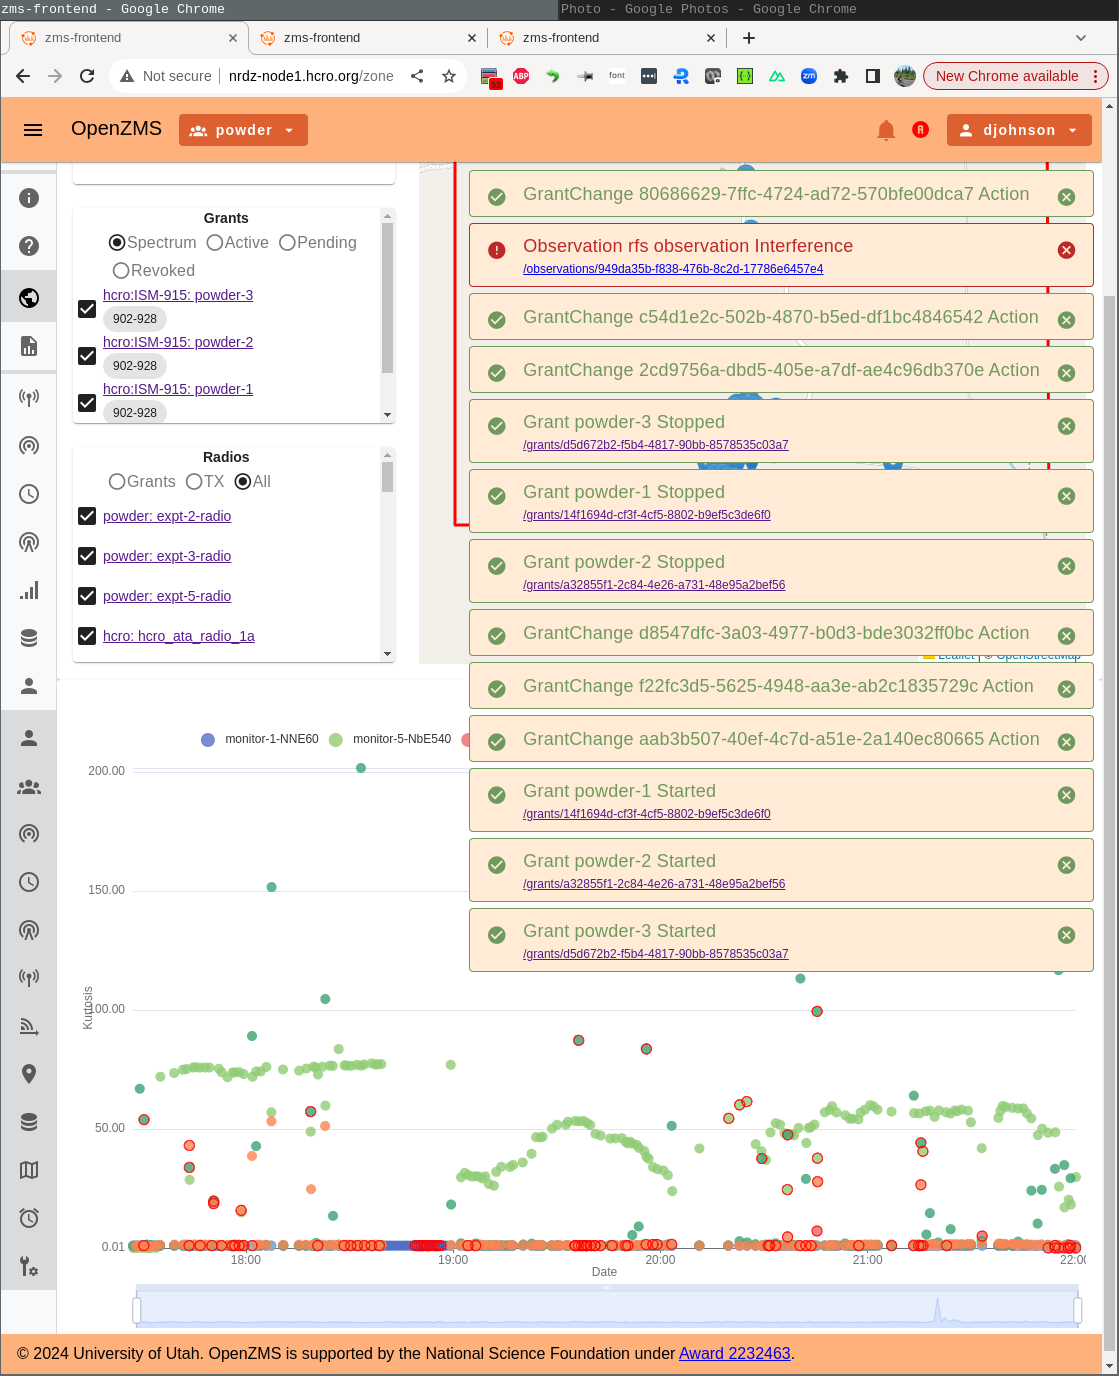Viewport: 1119px width, 1376px height.
Task: Open the Chrome tab search chevron
Action: click(x=1081, y=38)
